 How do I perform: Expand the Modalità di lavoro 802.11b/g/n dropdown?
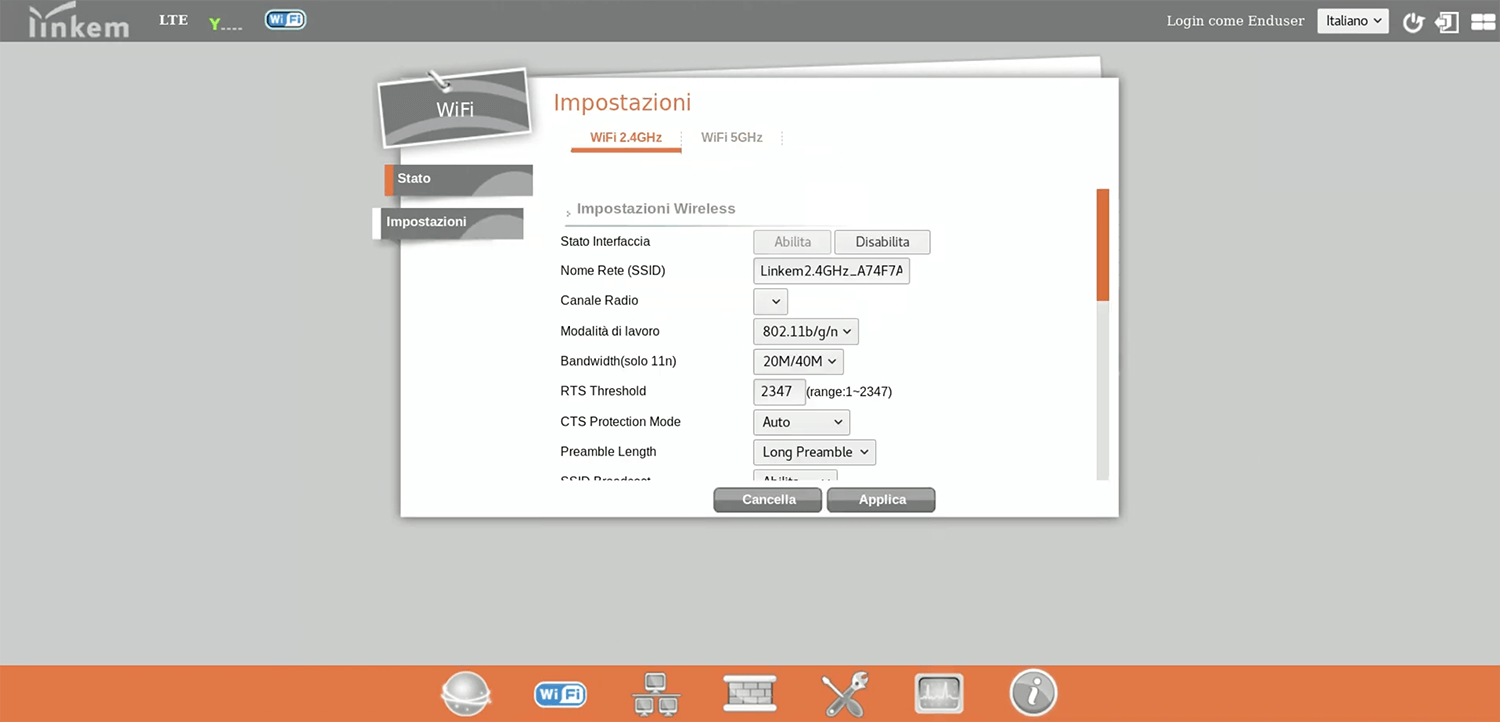[805, 331]
